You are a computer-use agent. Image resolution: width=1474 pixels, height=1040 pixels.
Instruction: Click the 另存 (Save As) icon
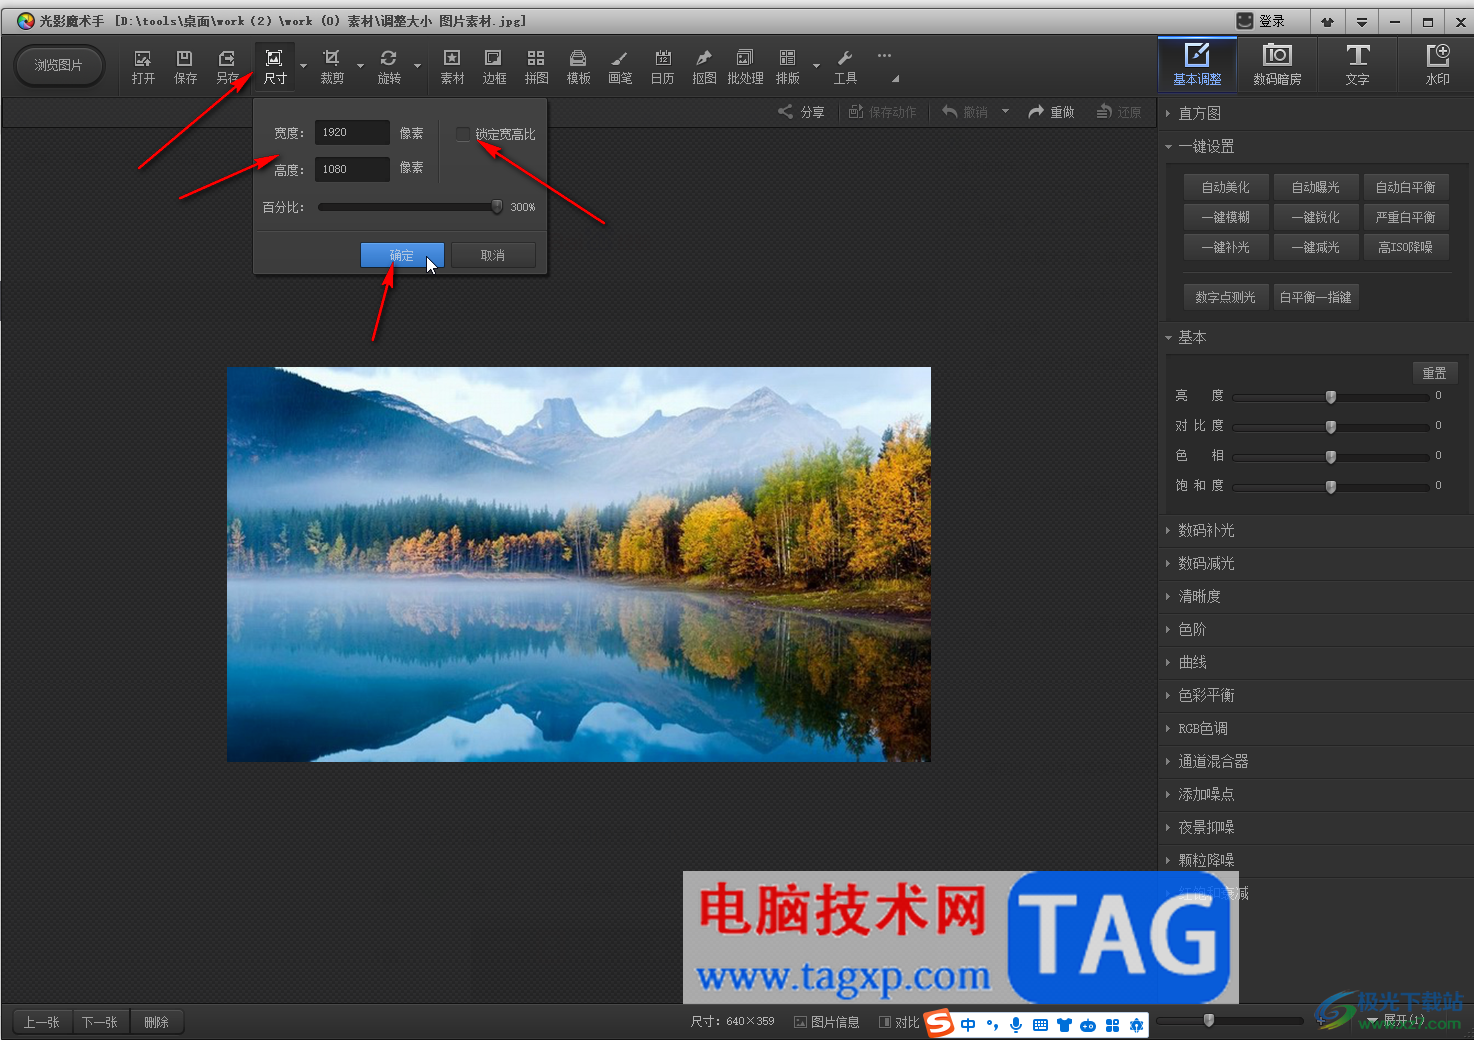(227, 67)
